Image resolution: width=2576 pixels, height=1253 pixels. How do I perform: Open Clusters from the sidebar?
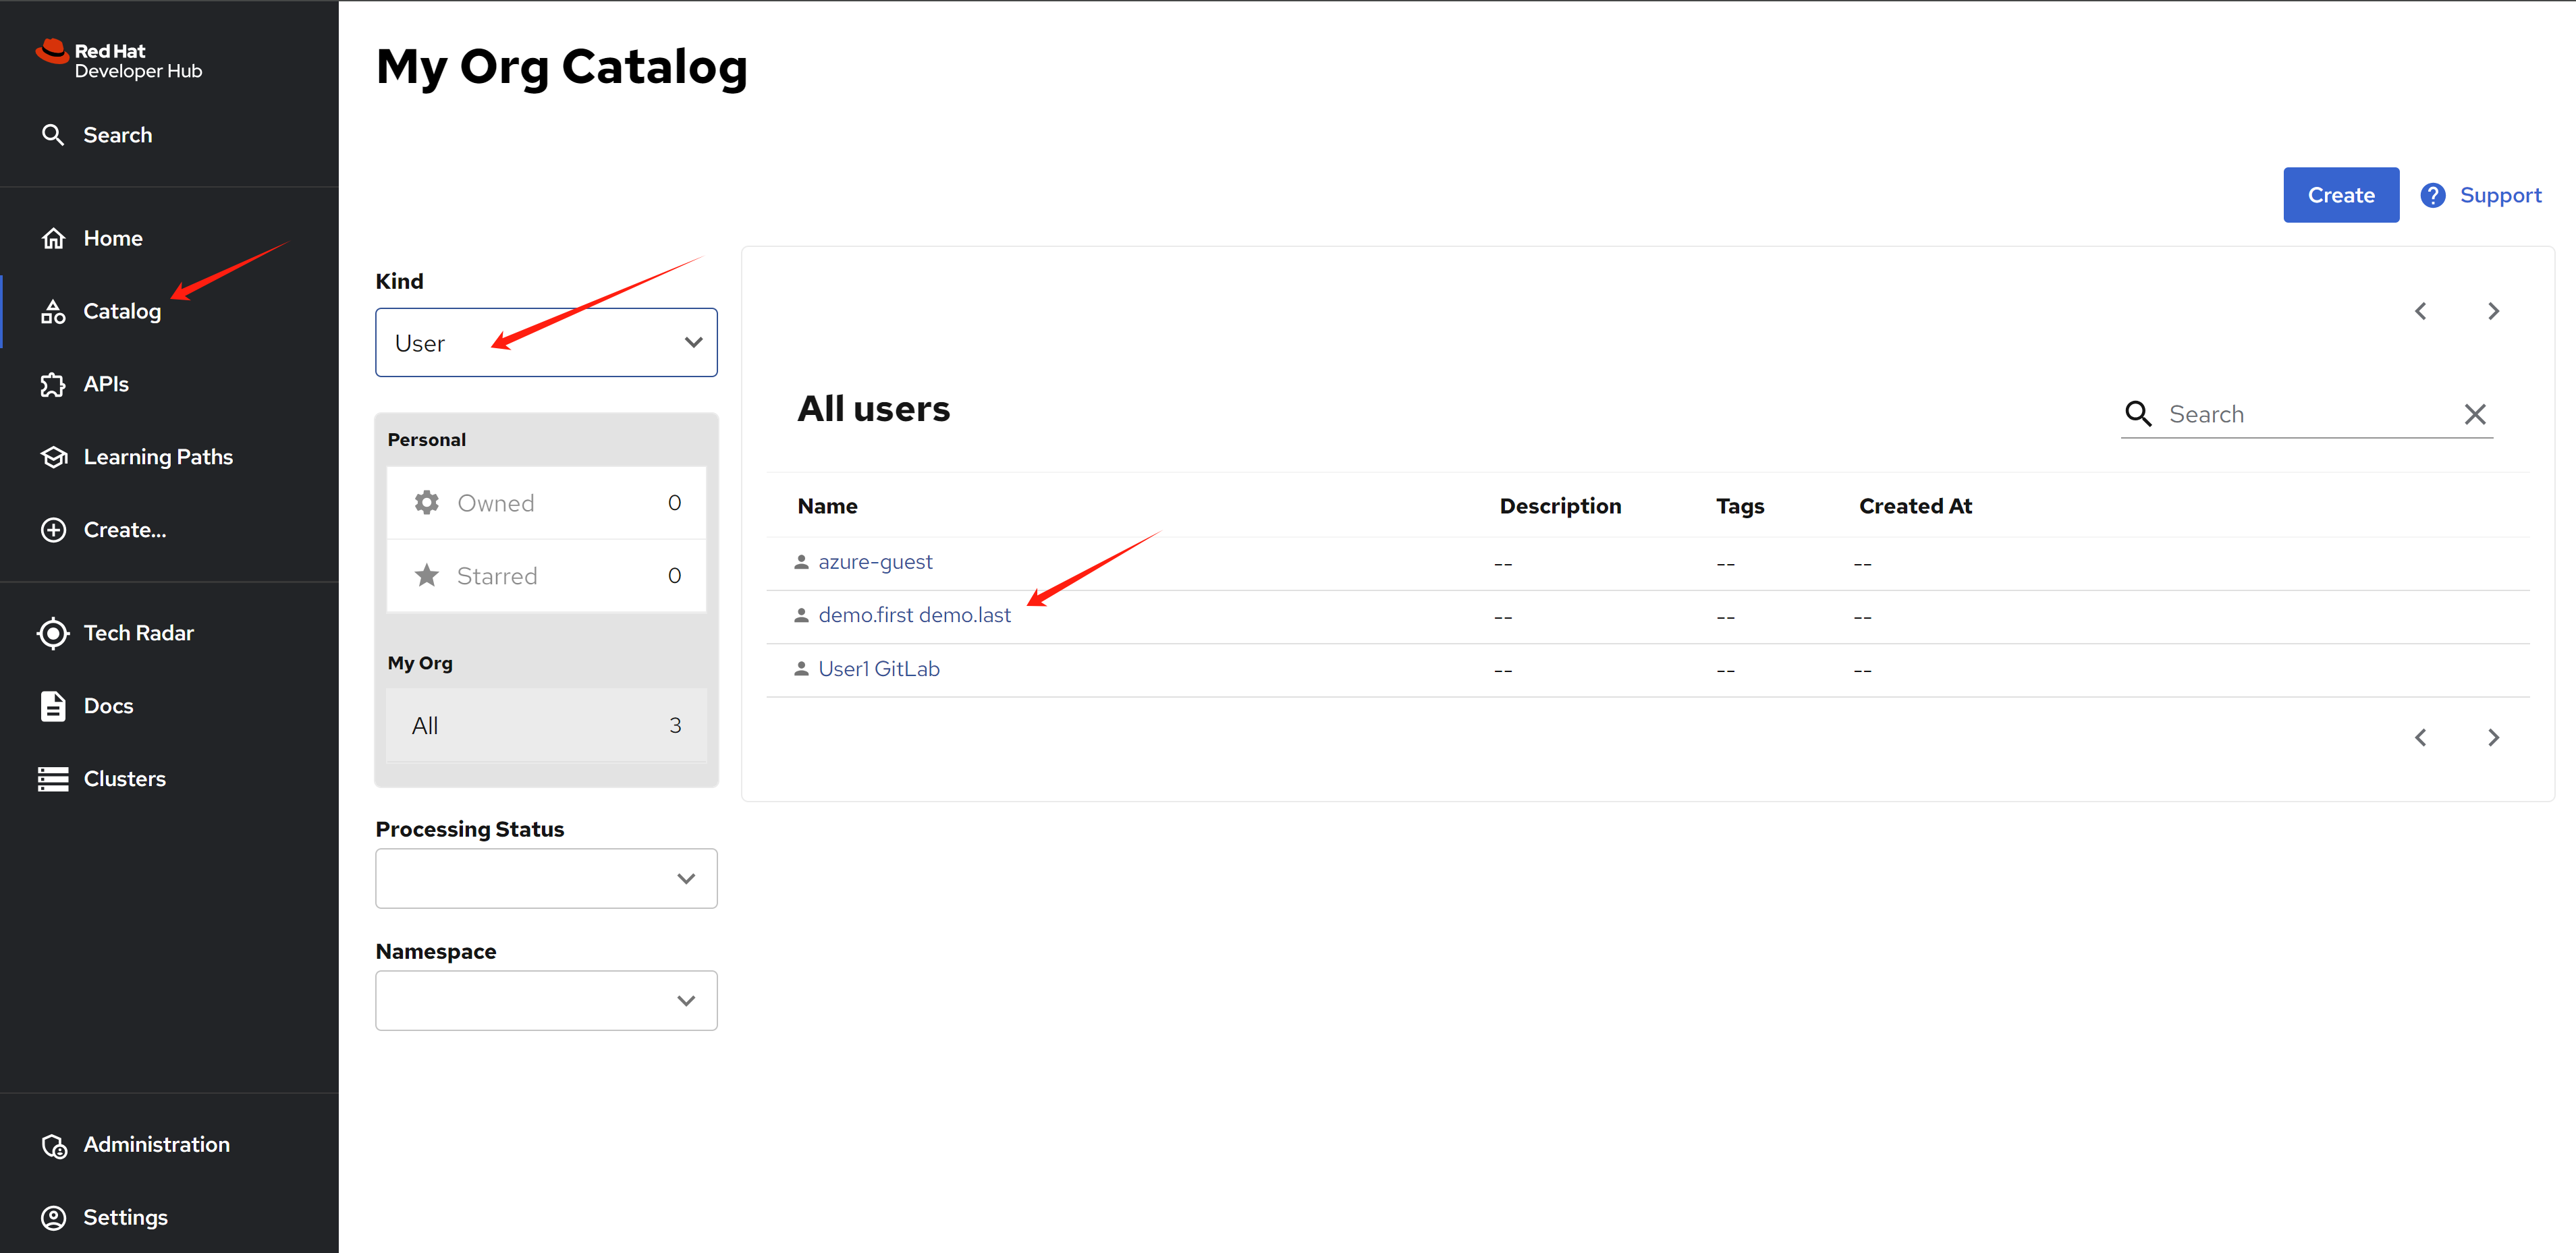[124, 779]
